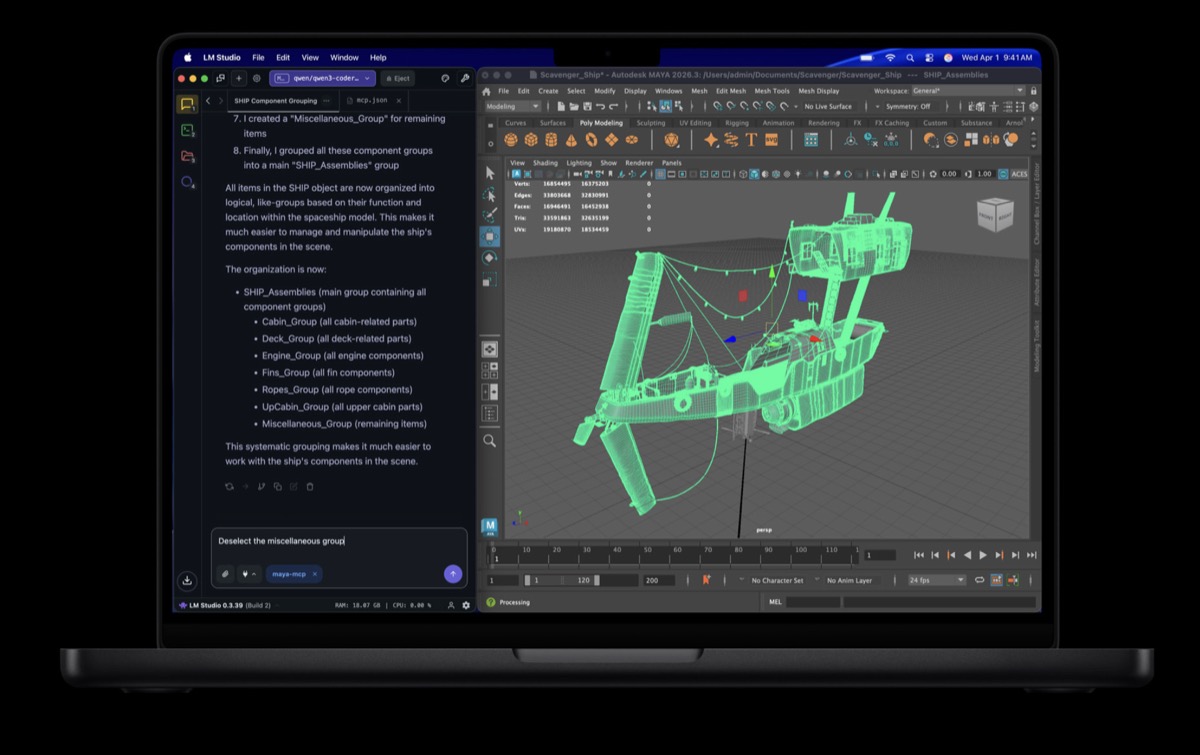Expand the qwen3-coder model selector

pyautogui.click(x=322, y=78)
